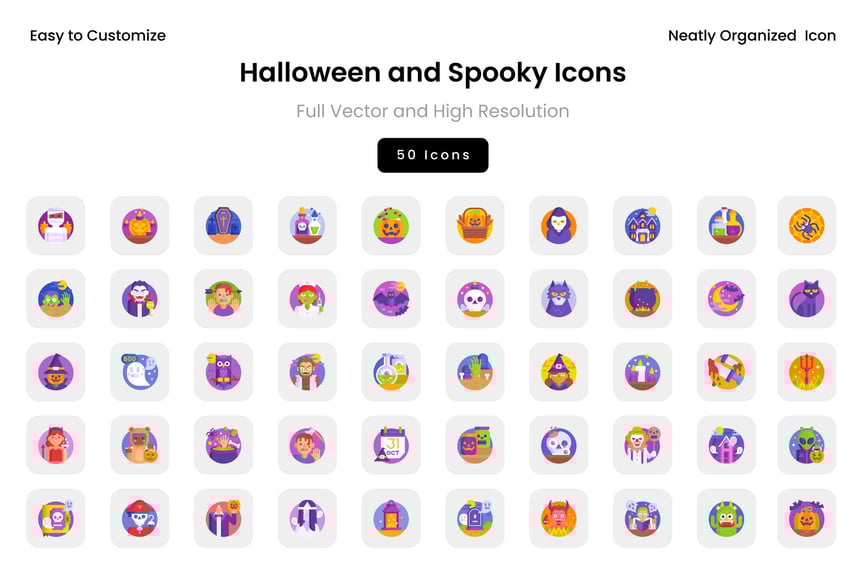The height and width of the screenshot is (577, 866).
Task: Select the October 31 calendar icon
Action: pos(391,444)
